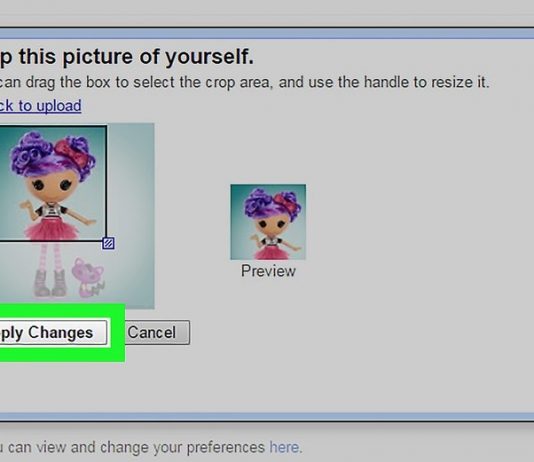
Task: Click the crop box resize handle
Action: [108, 243]
